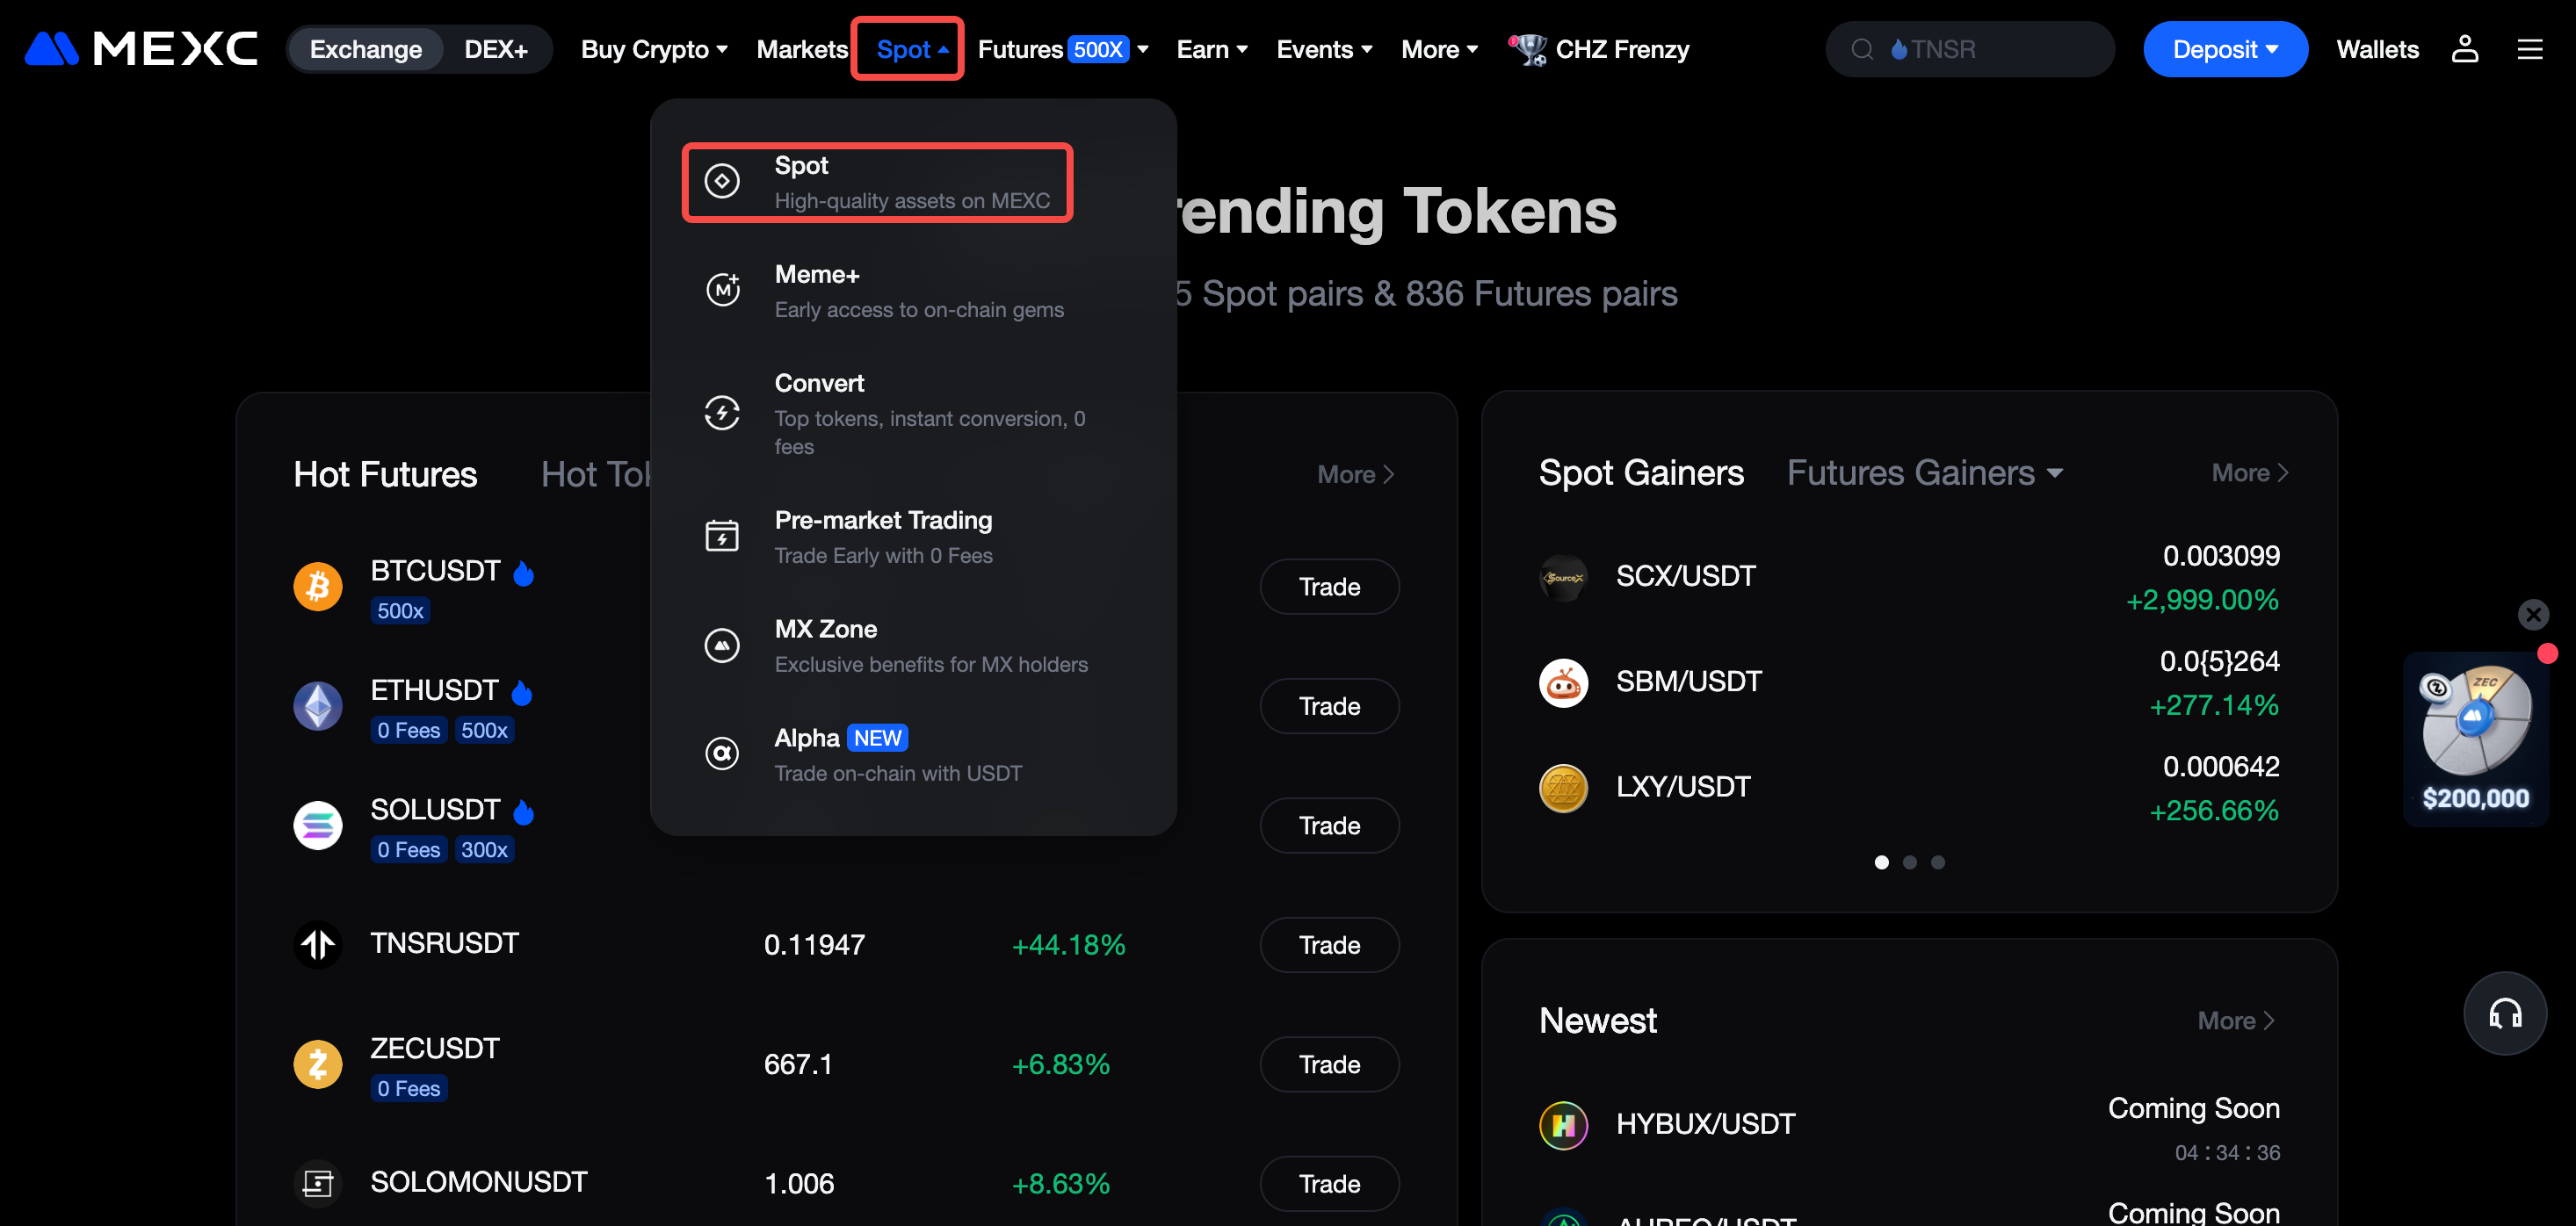Open the user profile icon
Screen dimensions: 2576x1226
(x=2464, y=49)
